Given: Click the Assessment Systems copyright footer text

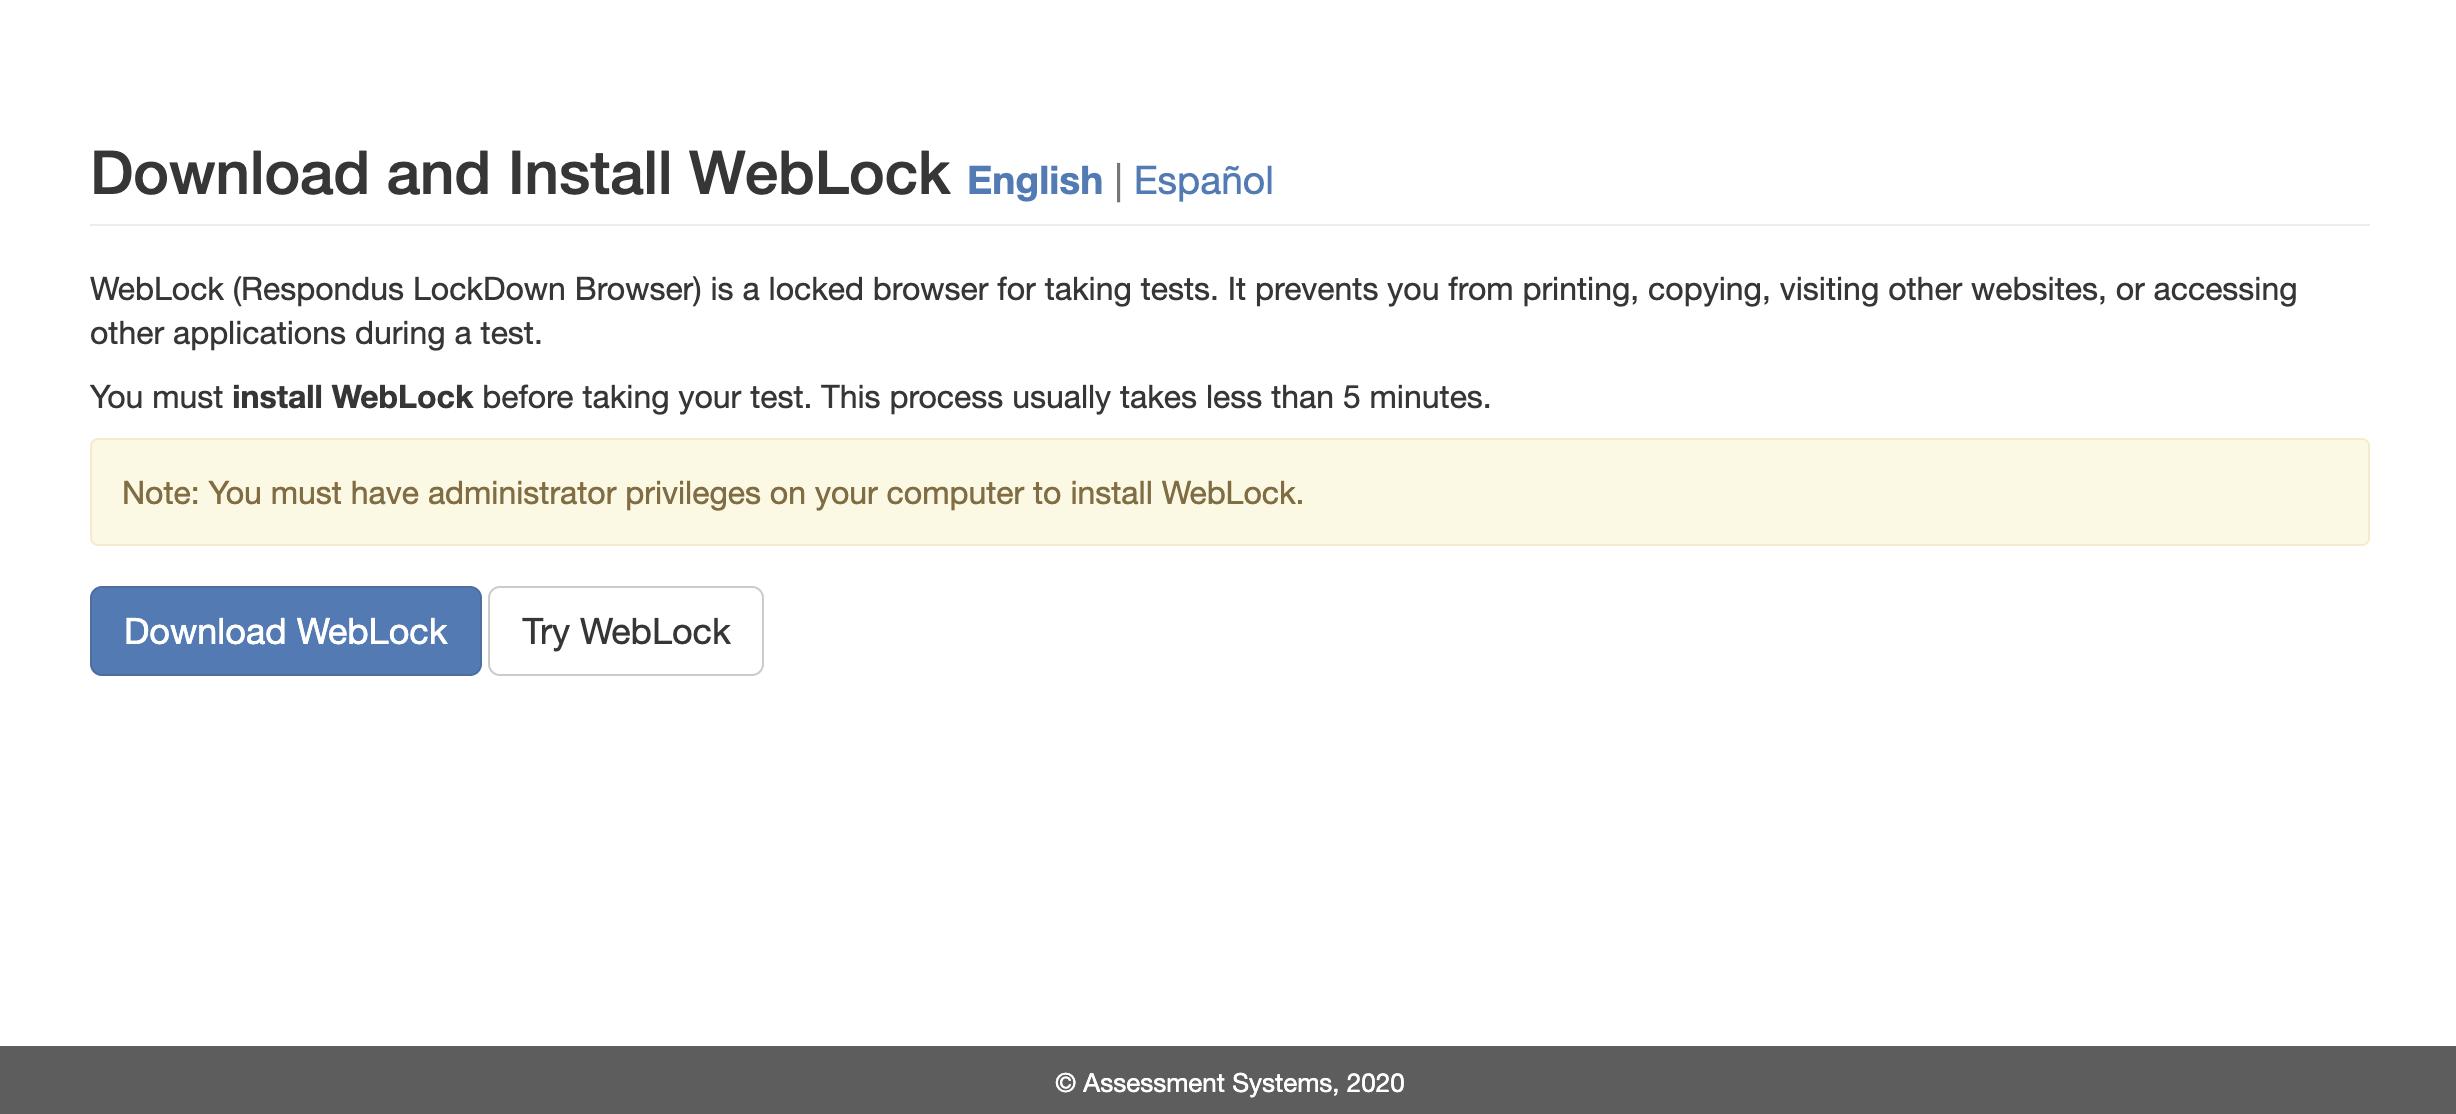Looking at the screenshot, I should click(1229, 1083).
